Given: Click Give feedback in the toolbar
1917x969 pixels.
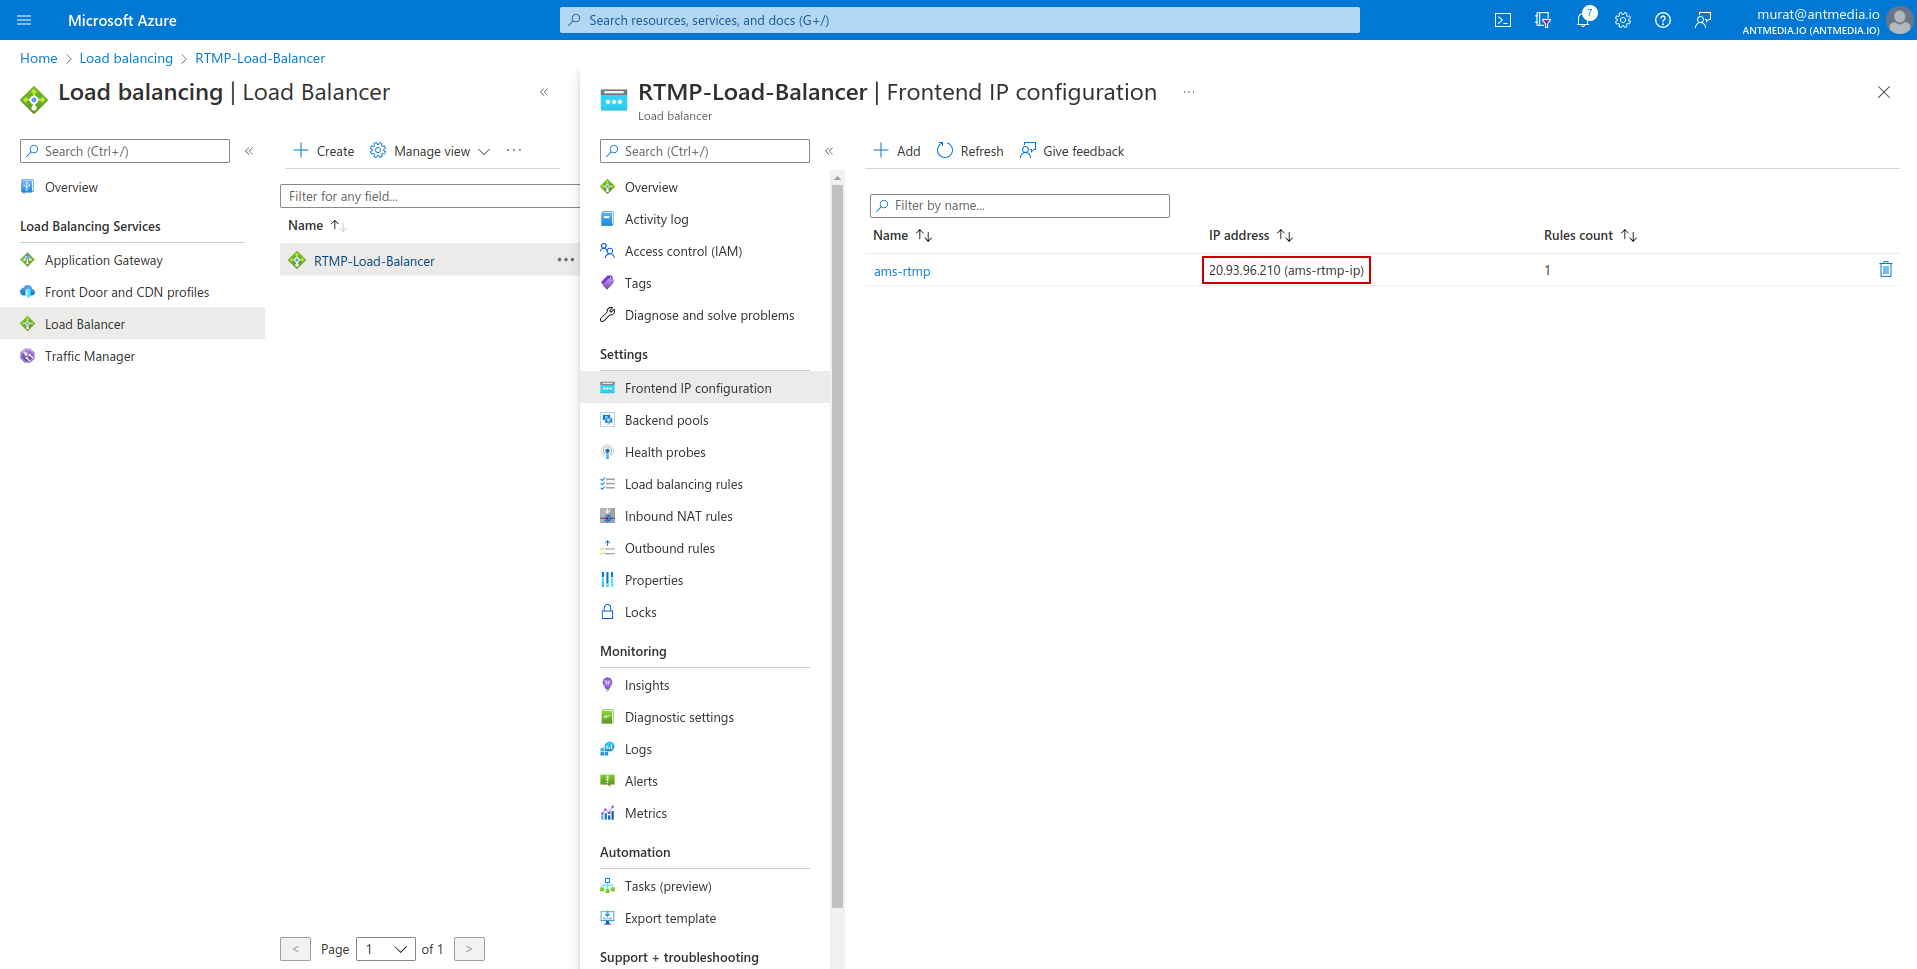Looking at the screenshot, I should click(x=1072, y=151).
